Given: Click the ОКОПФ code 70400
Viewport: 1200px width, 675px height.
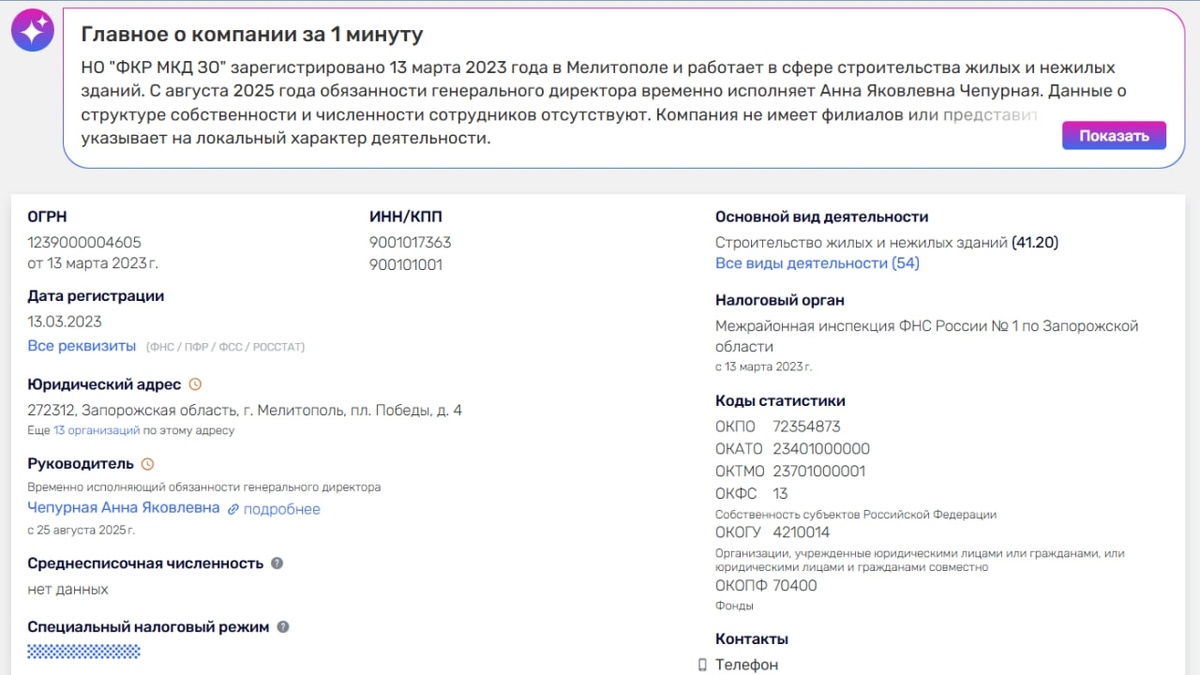Looking at the screenshot, I should coord(795,585).
